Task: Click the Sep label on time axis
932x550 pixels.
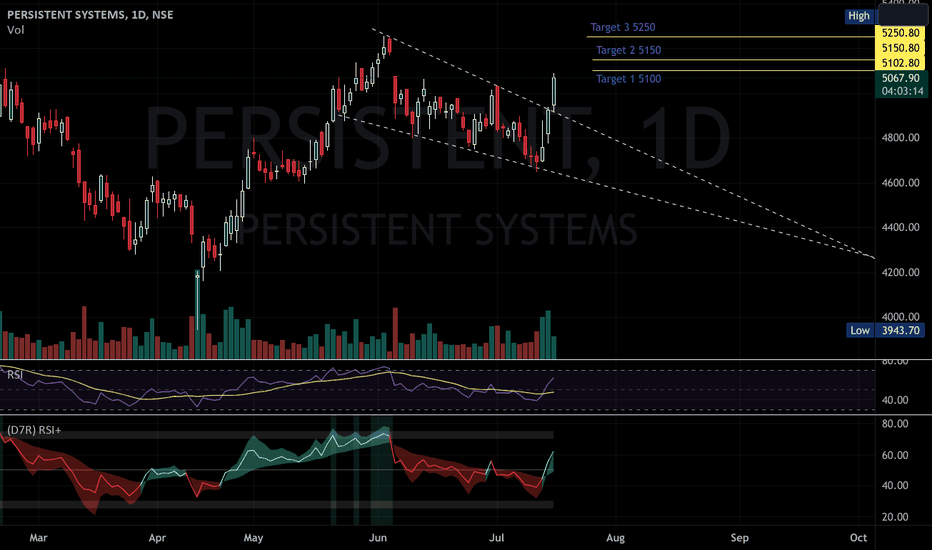Action: [739, 538]
